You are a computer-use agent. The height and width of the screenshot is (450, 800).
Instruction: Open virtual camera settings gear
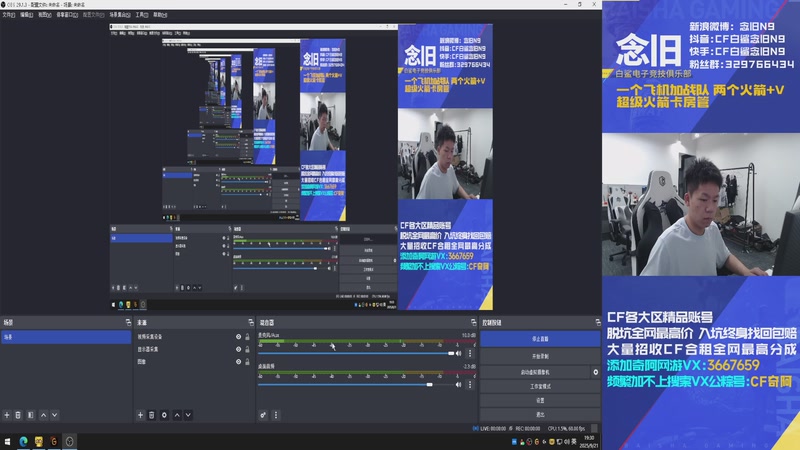595,372
